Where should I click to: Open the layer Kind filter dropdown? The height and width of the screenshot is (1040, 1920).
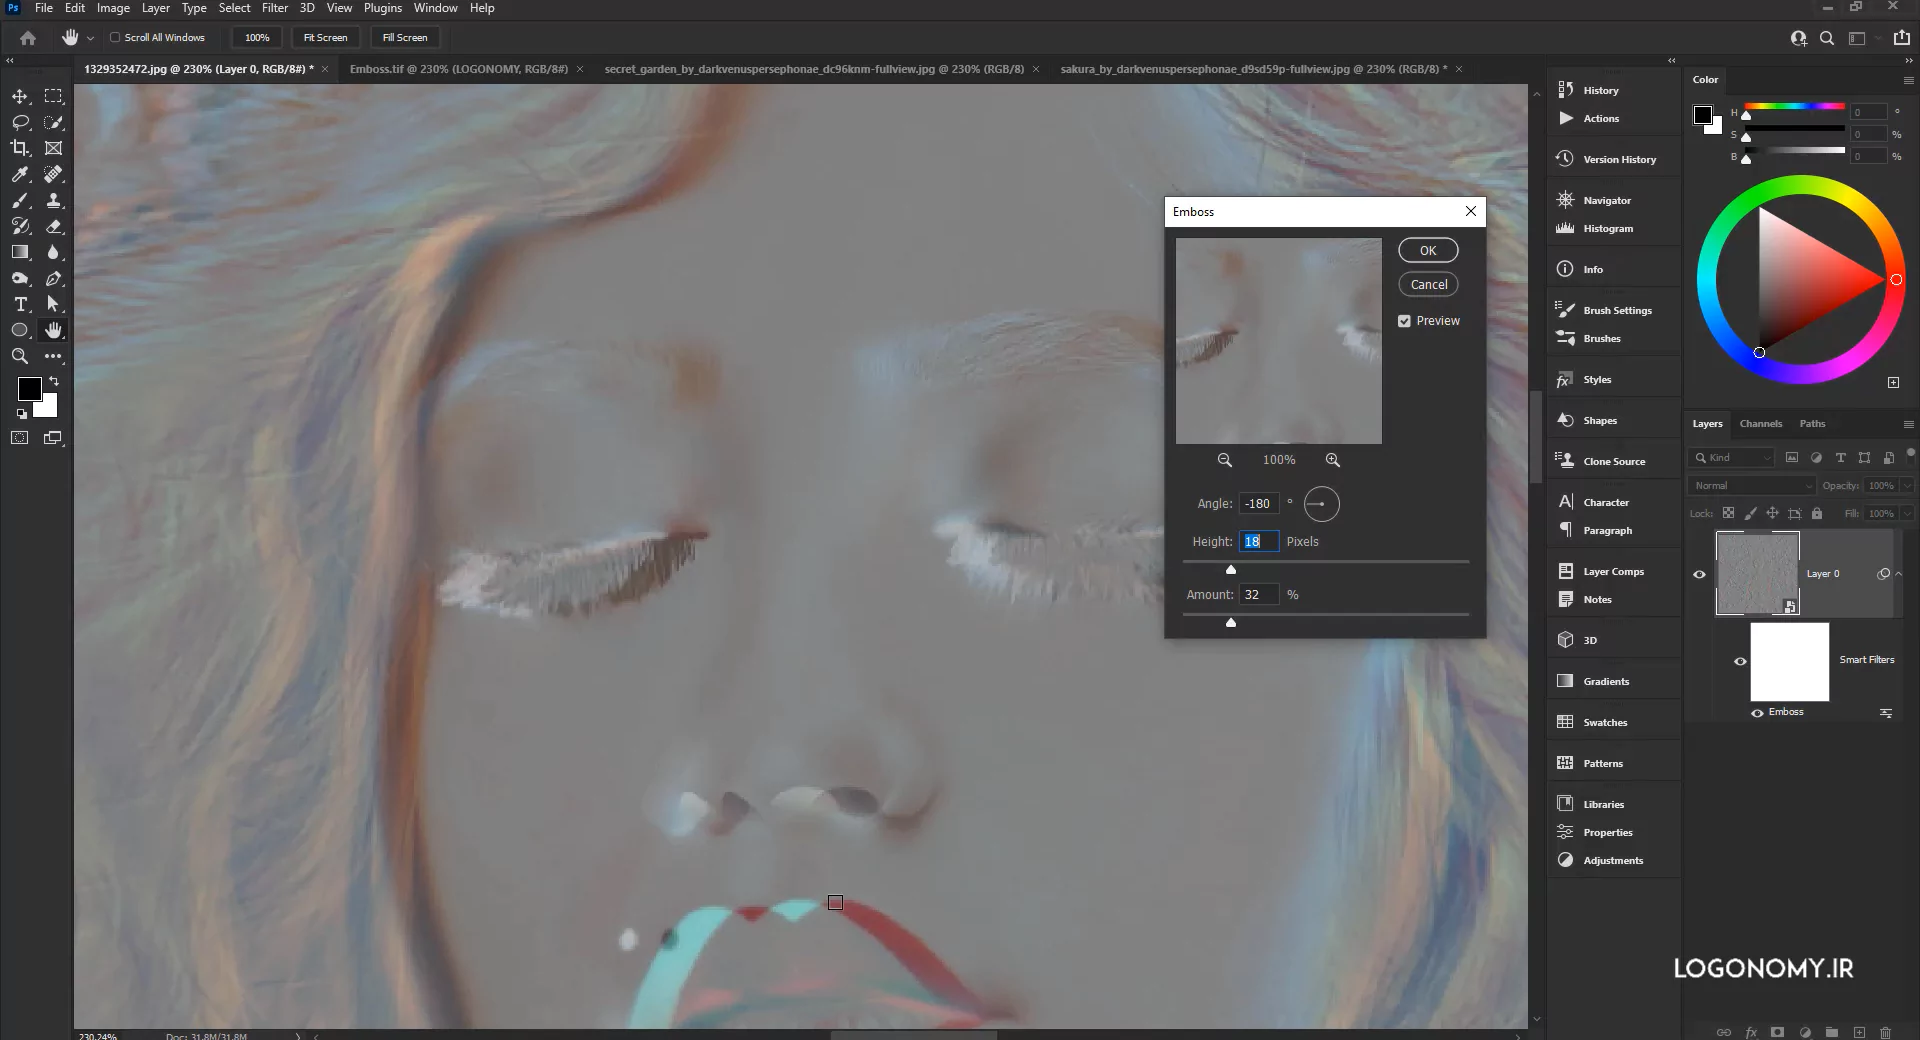pos(1732,458)
